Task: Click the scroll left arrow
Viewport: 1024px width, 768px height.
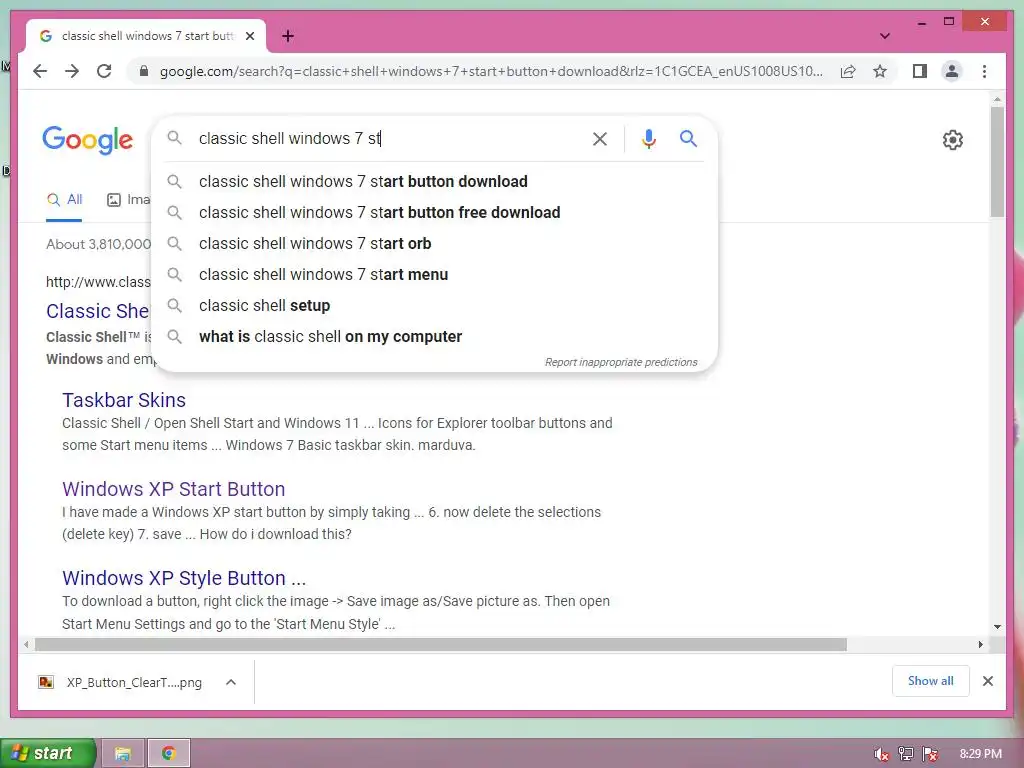Action: tap(25, 645)
